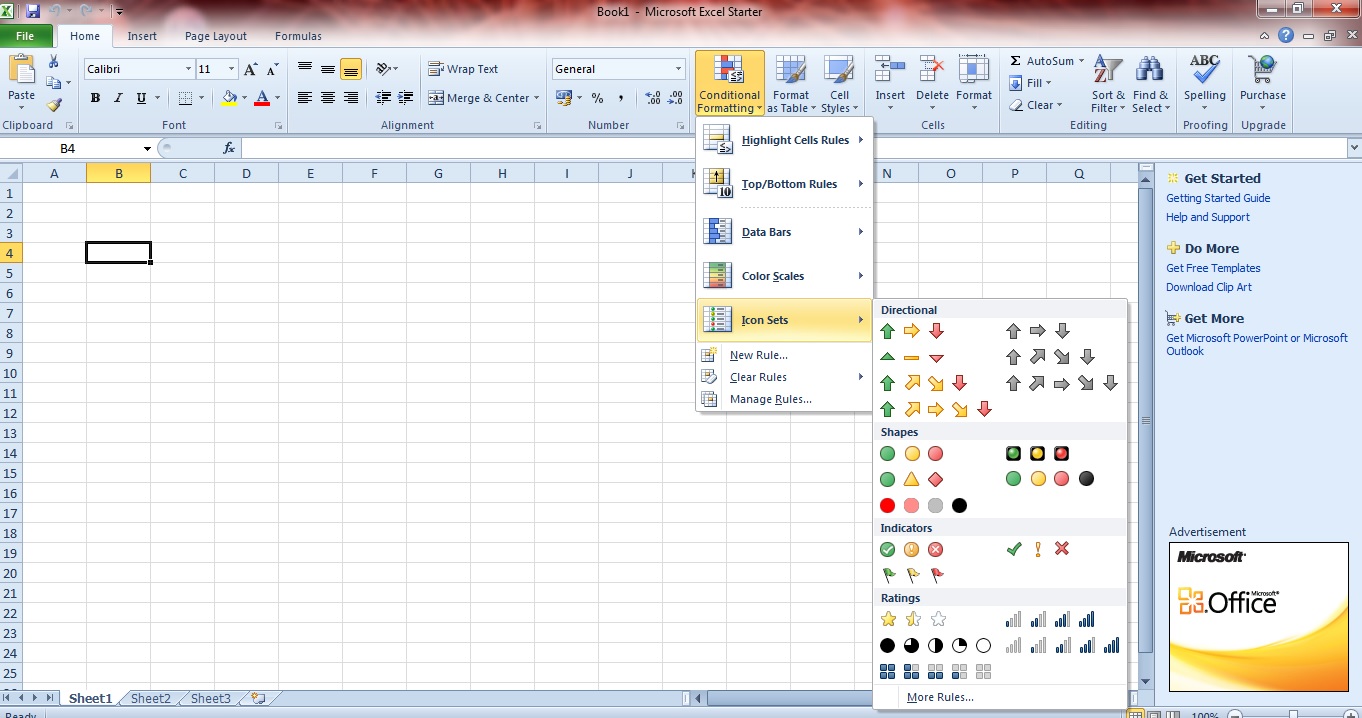This screenshot has width=1362, height=718.
Task: Open the Fill Color swatch button
Action: point(229,98)
